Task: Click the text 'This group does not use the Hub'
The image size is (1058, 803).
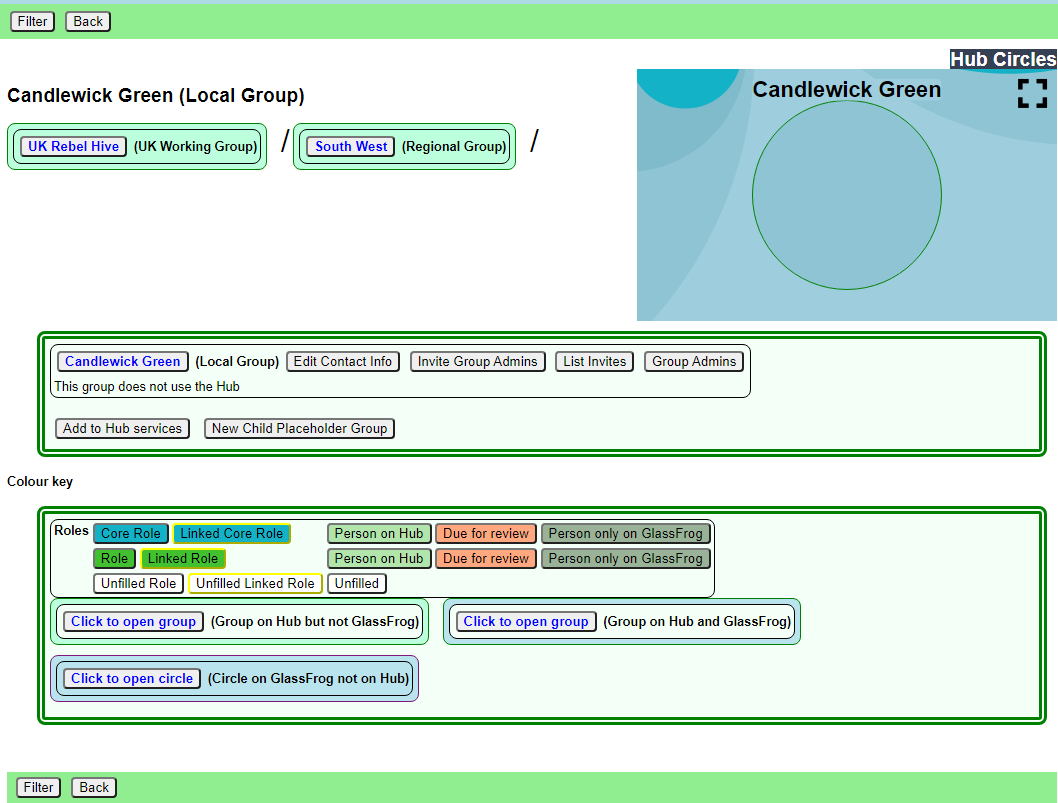Action: point(147,387)
